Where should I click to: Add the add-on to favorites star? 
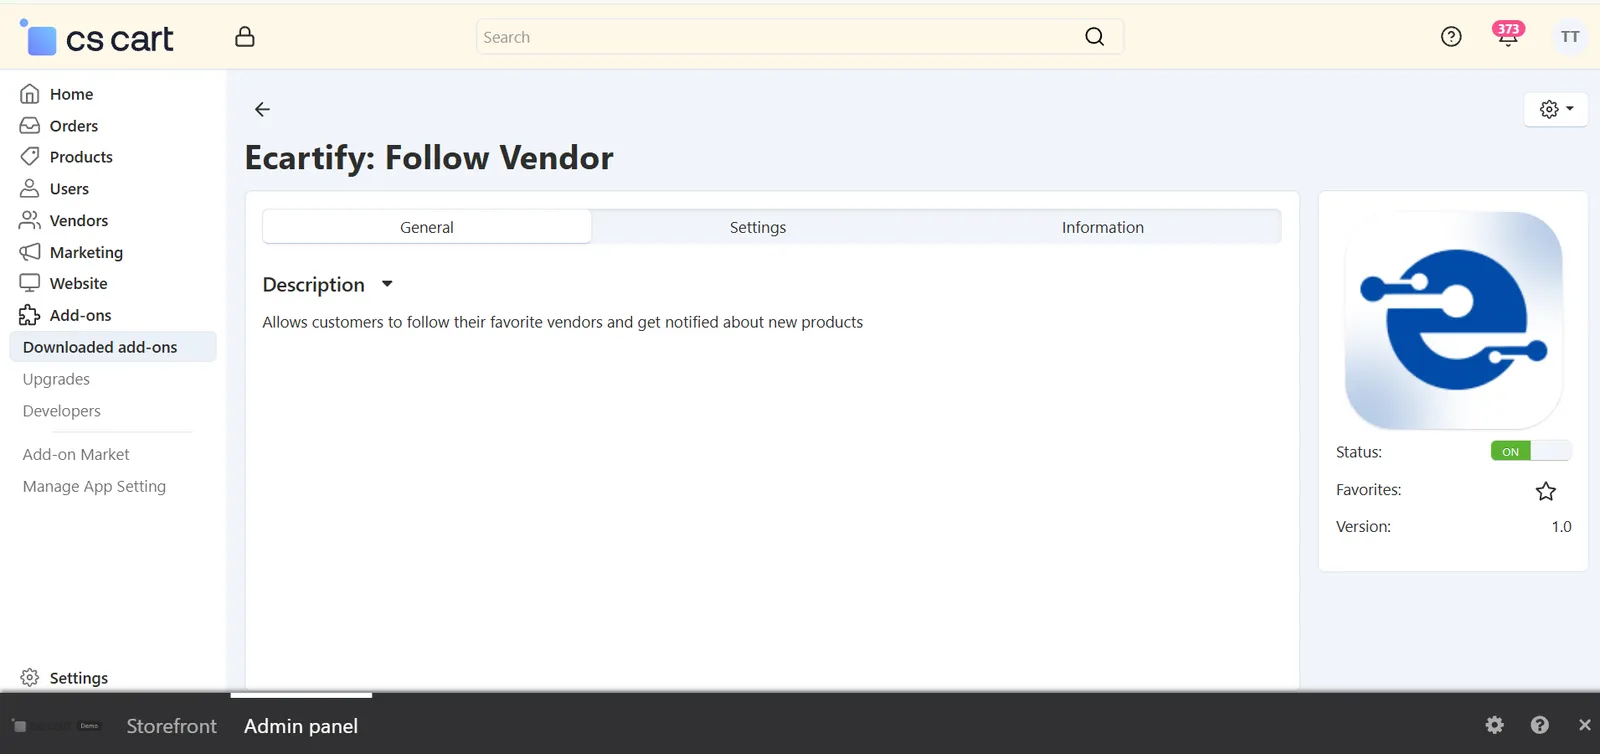(x=1546, y=491)
